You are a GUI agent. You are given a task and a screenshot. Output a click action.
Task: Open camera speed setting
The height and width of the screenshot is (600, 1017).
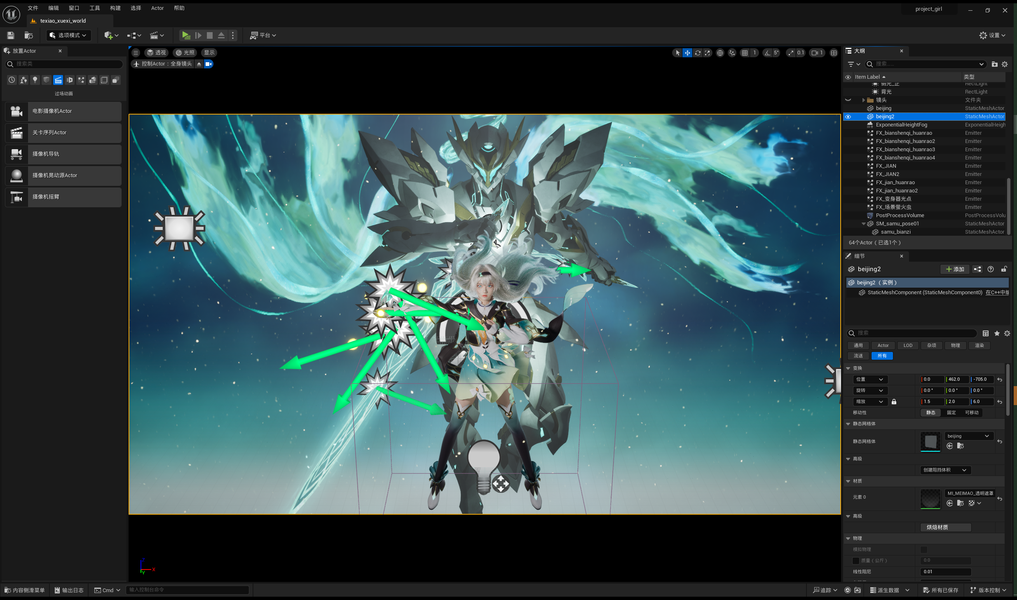[817, 53]
